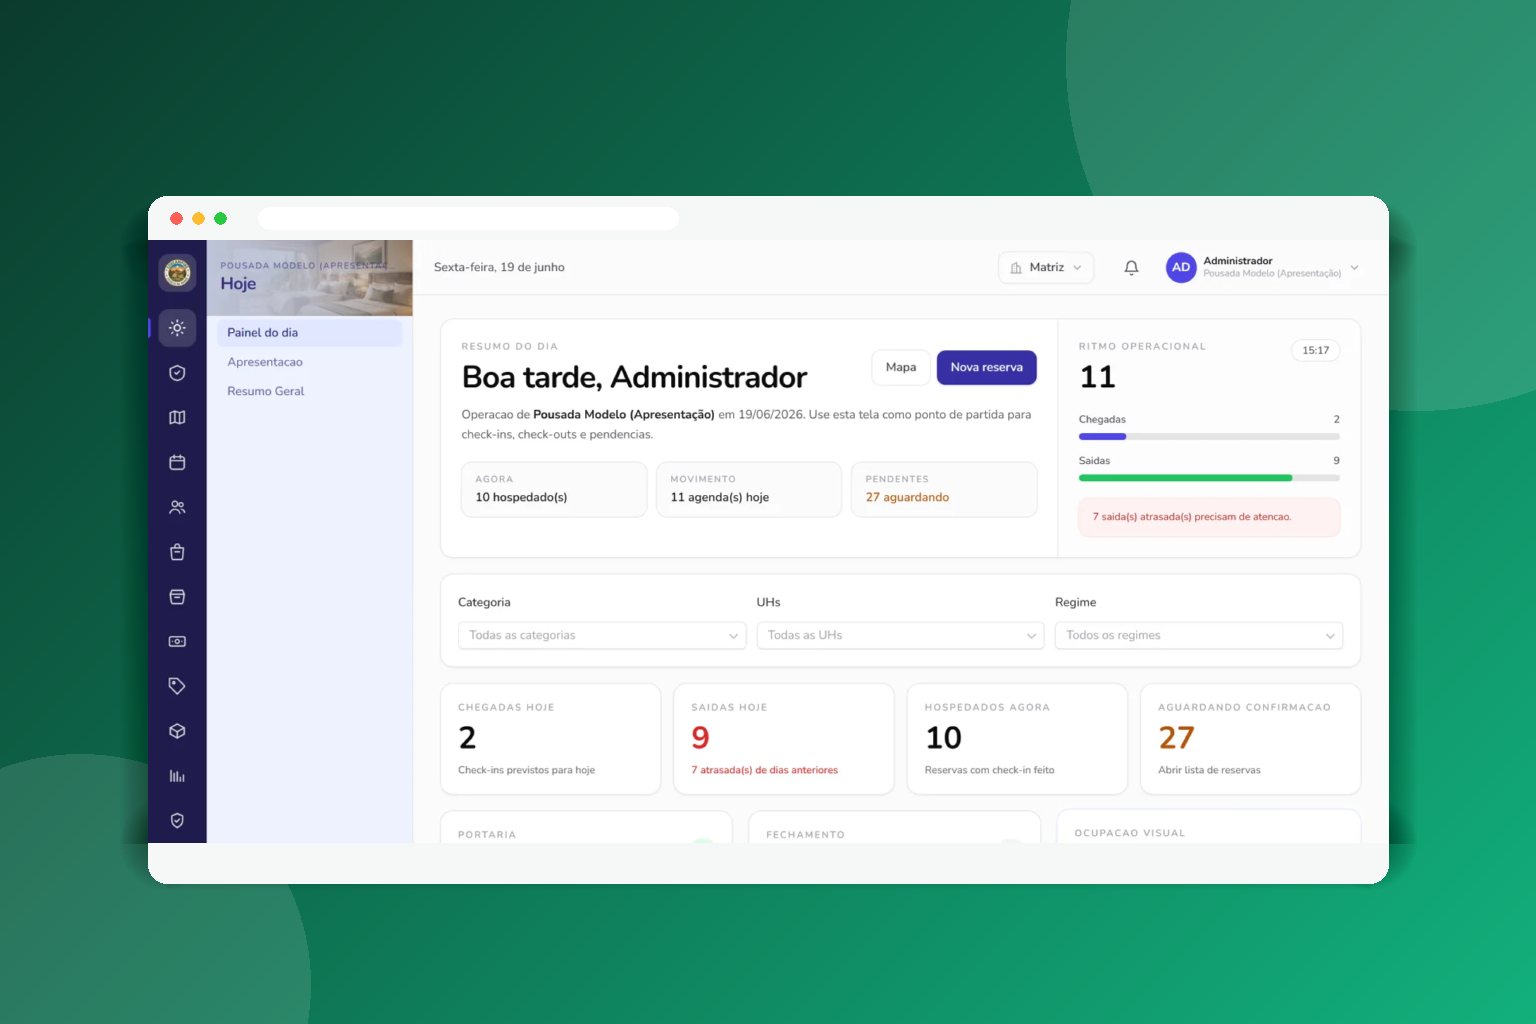This screenshot has height=1024, width=1536.
Task: Click the Sexta-feira, 19 de junho date
Action: tap(499, 267)
